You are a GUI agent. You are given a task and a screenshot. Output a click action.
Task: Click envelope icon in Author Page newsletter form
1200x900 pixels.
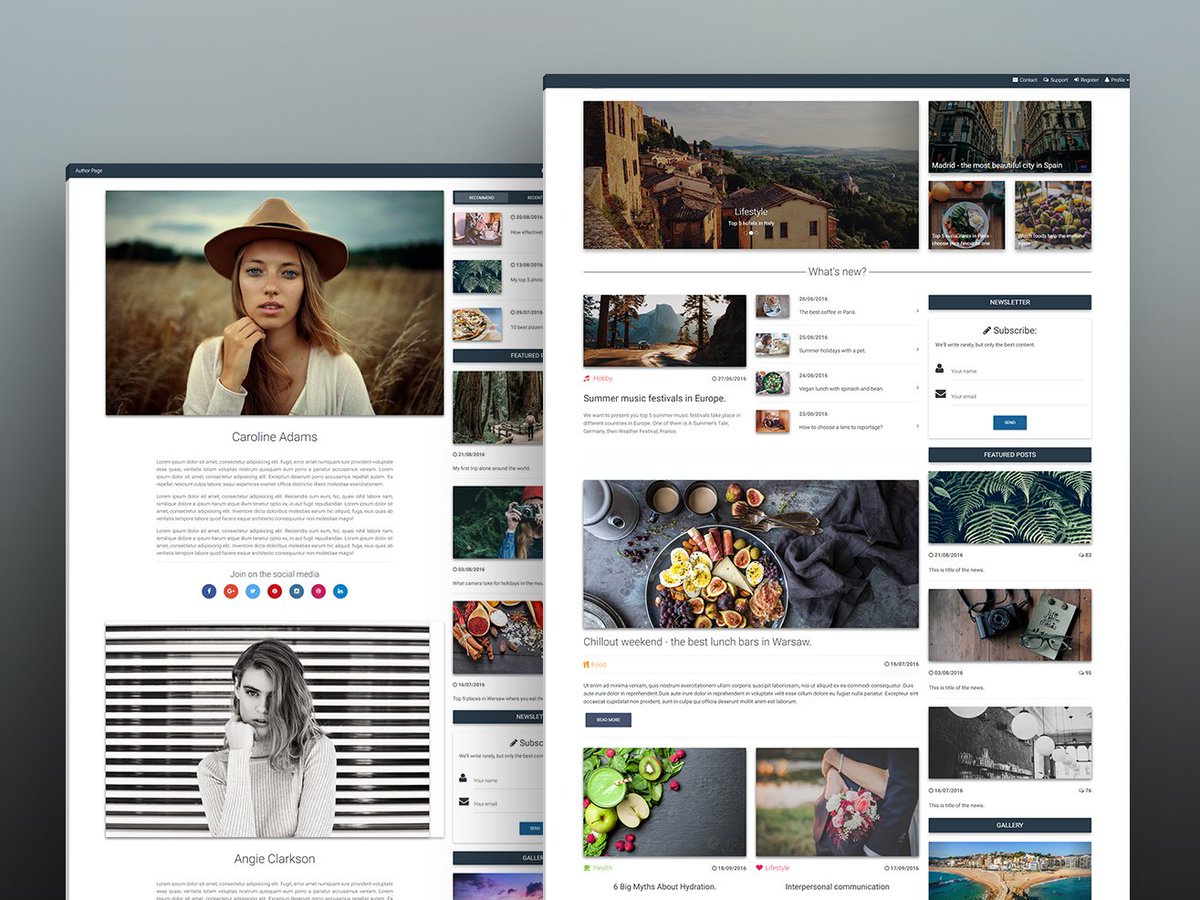(463, 802)
